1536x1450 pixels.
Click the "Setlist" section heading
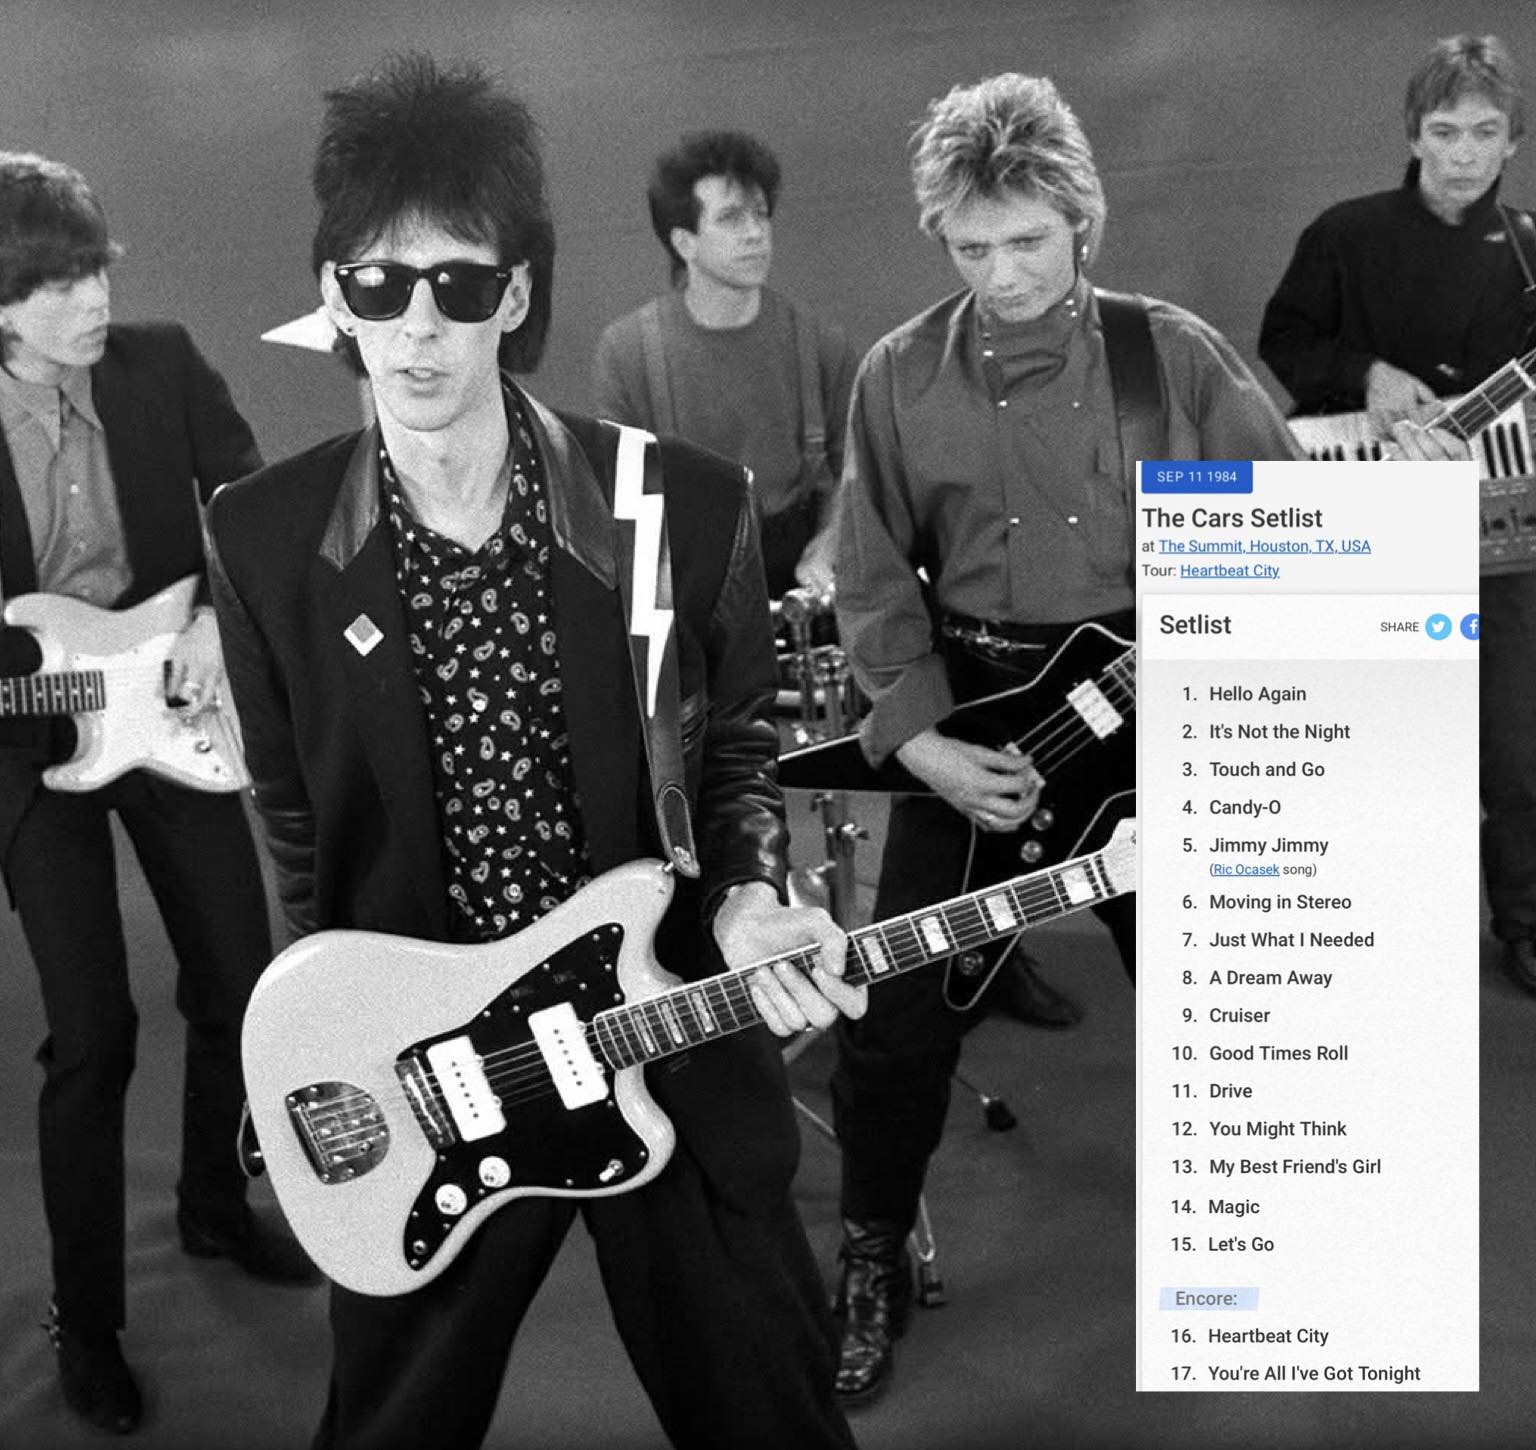[1195, 625]
